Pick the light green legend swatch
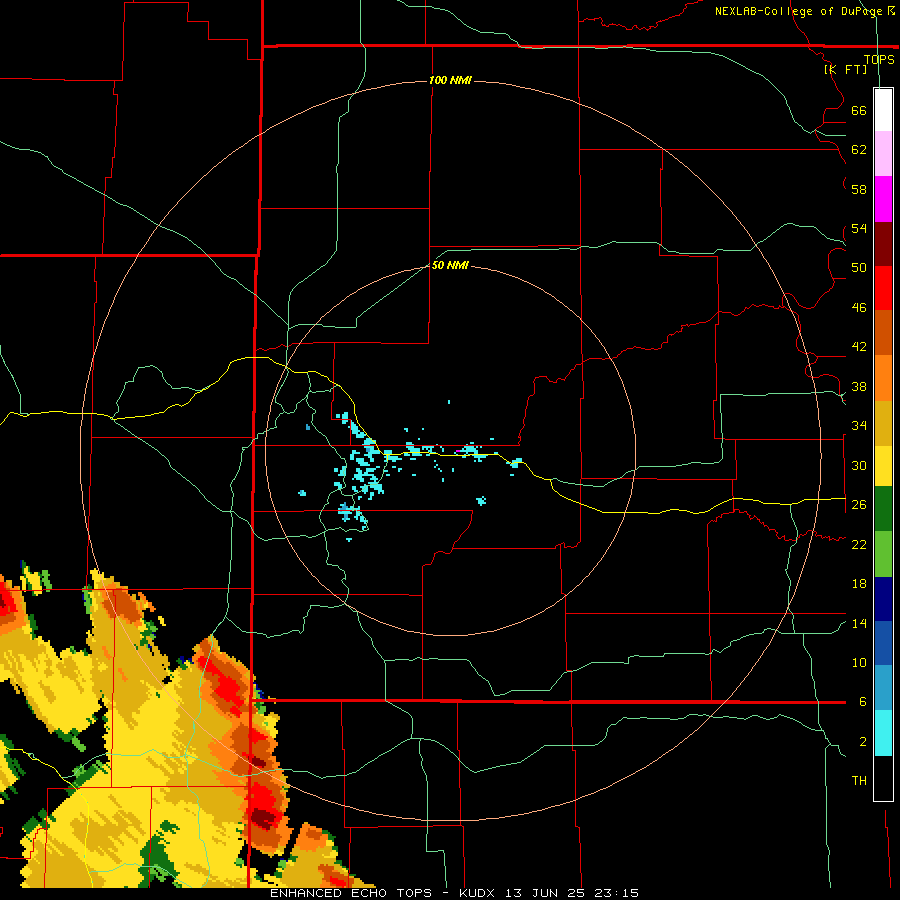The image size is (900, 900). (883, 554)
